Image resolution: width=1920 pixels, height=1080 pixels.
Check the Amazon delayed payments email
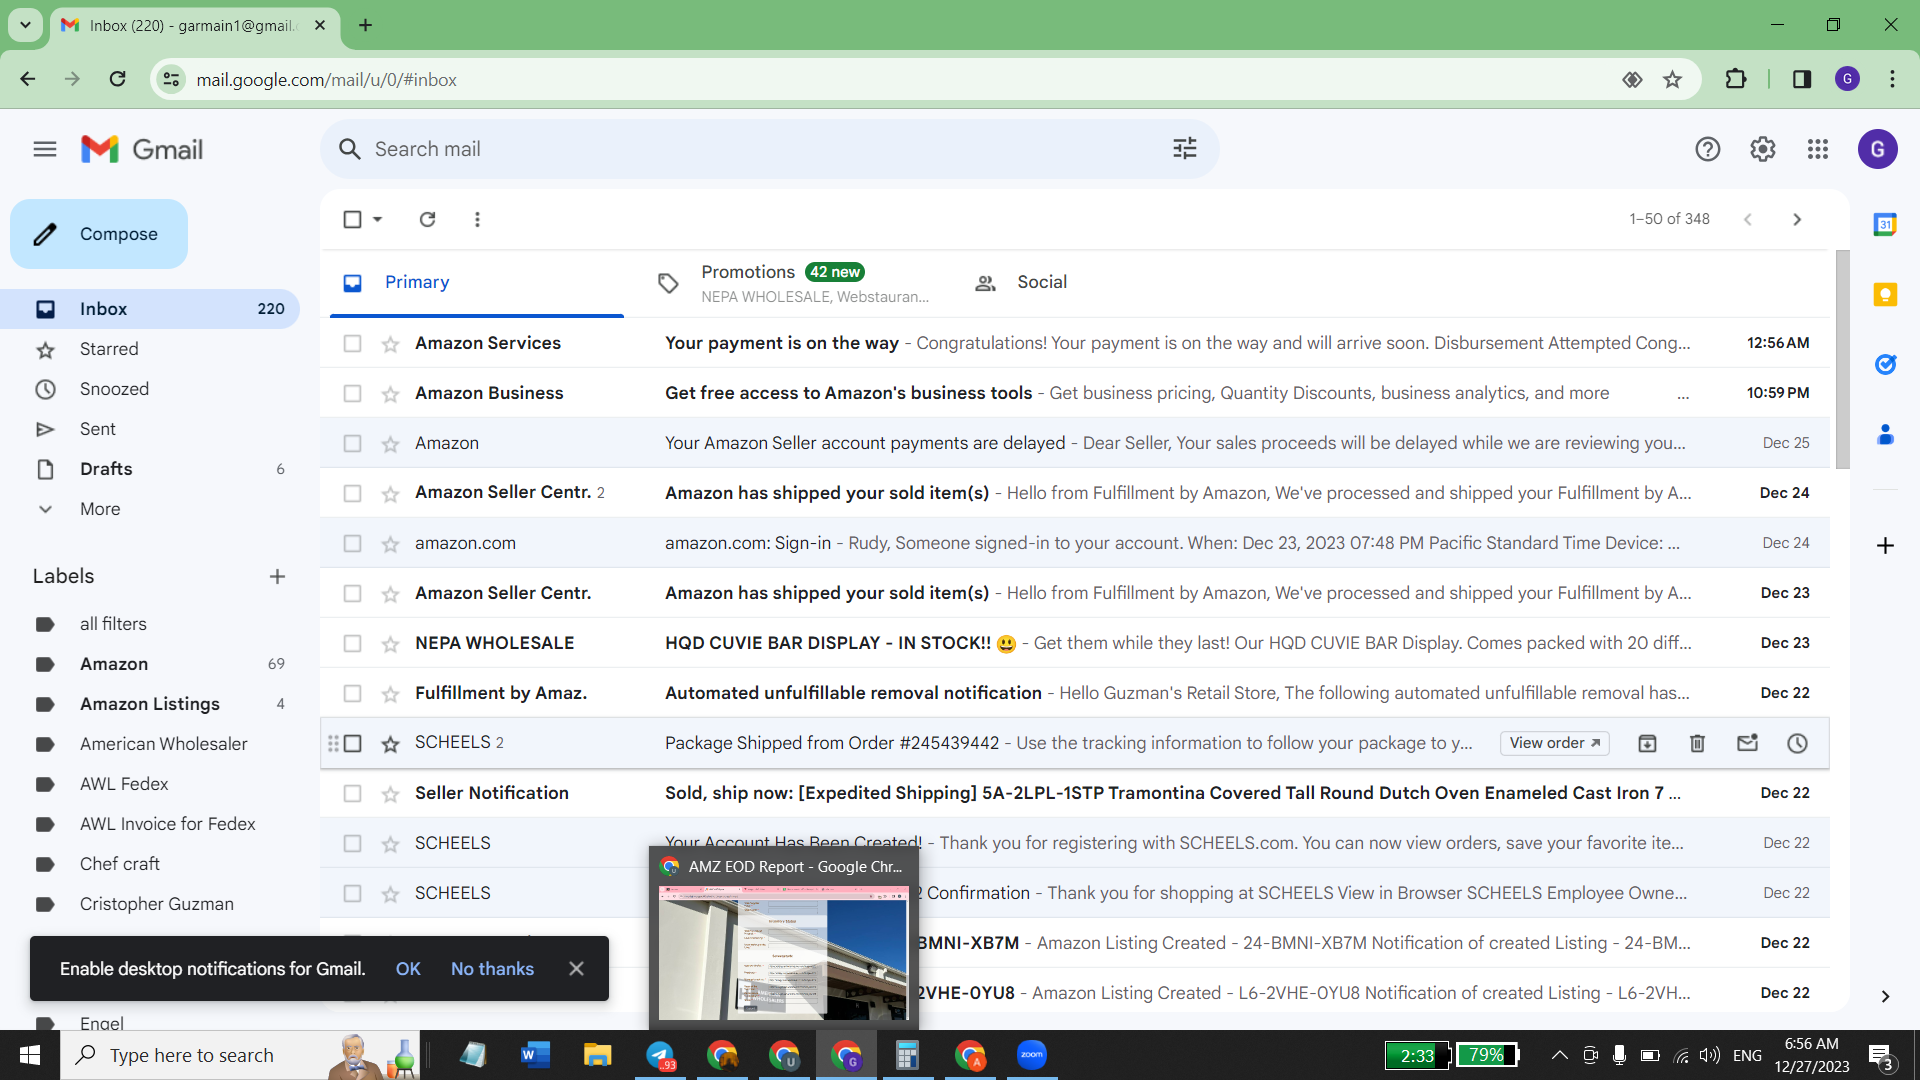click(352, 443)
